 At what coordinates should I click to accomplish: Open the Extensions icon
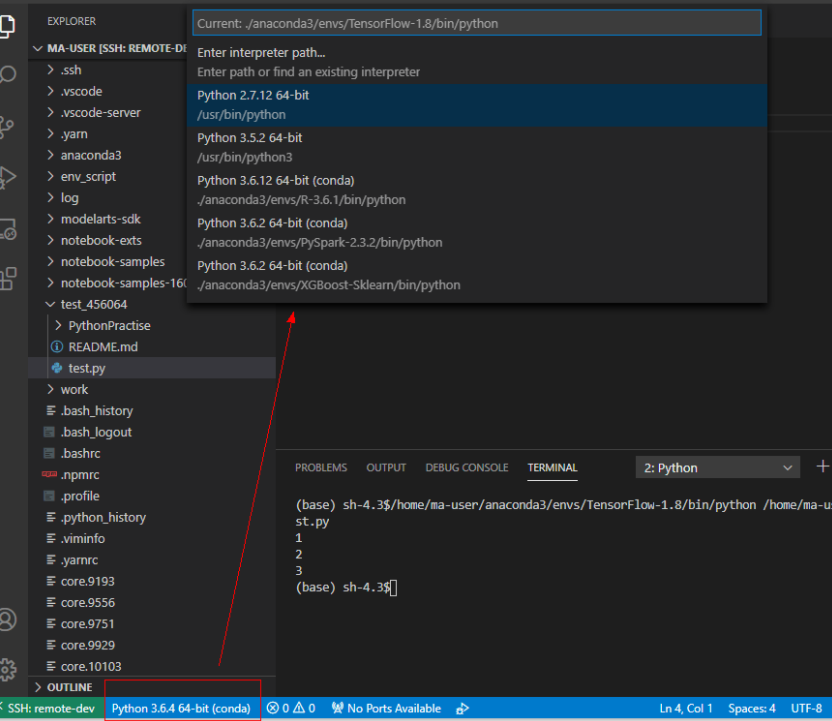(x=7, y=279)
